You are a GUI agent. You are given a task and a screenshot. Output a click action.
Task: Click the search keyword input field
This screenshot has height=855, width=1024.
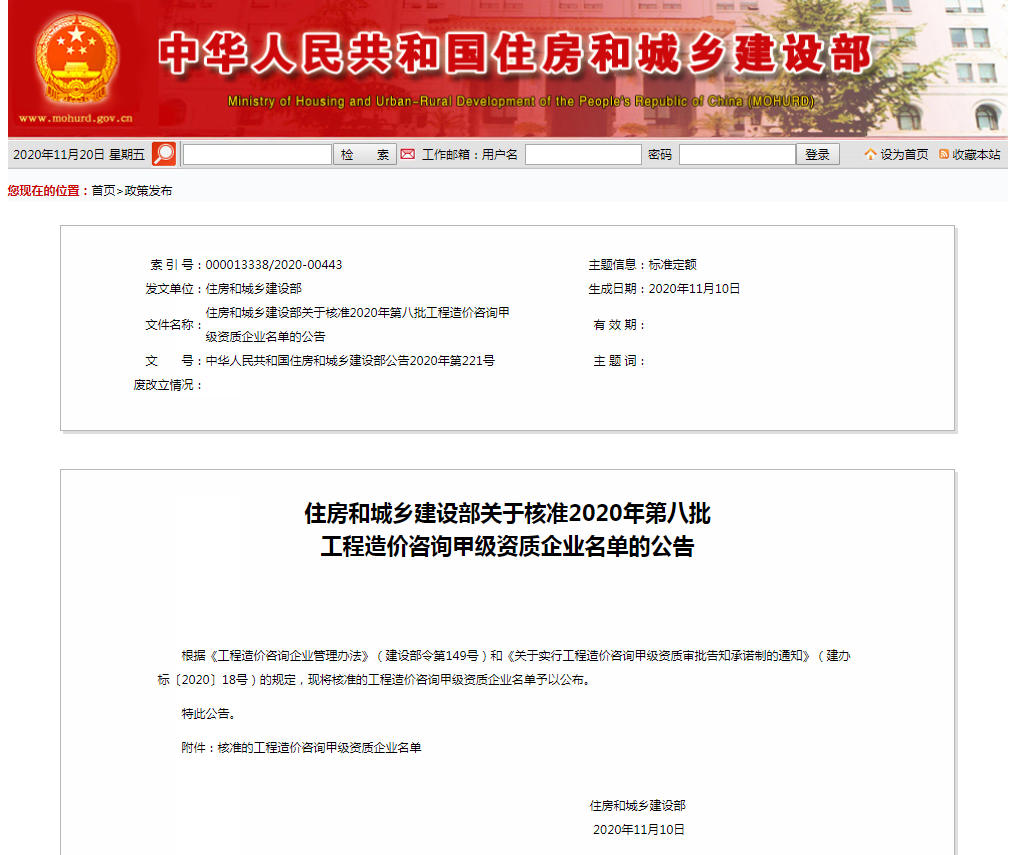(x=257, y=155)
